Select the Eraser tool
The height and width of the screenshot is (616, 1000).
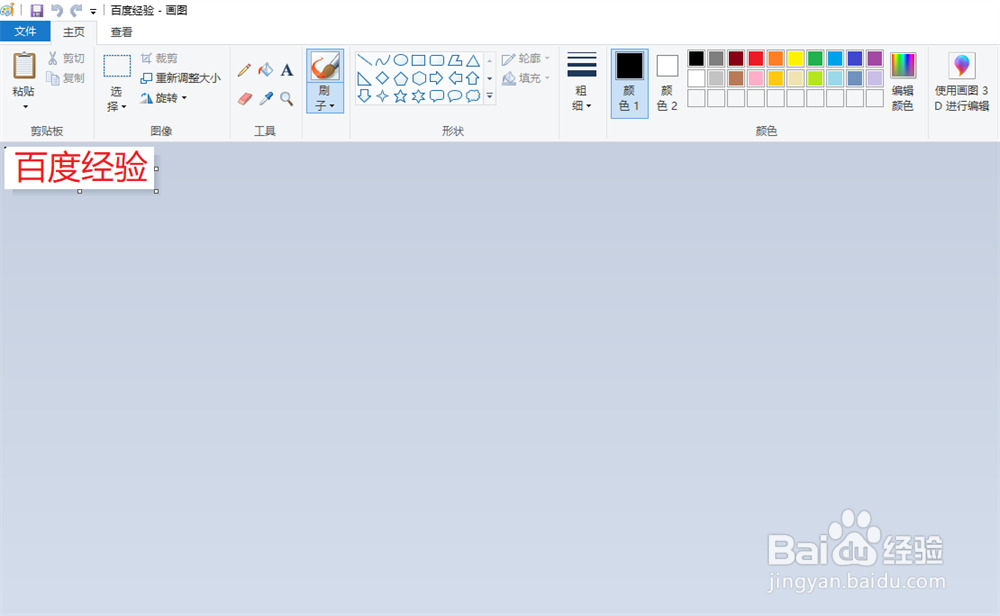[x=245, y=99]
